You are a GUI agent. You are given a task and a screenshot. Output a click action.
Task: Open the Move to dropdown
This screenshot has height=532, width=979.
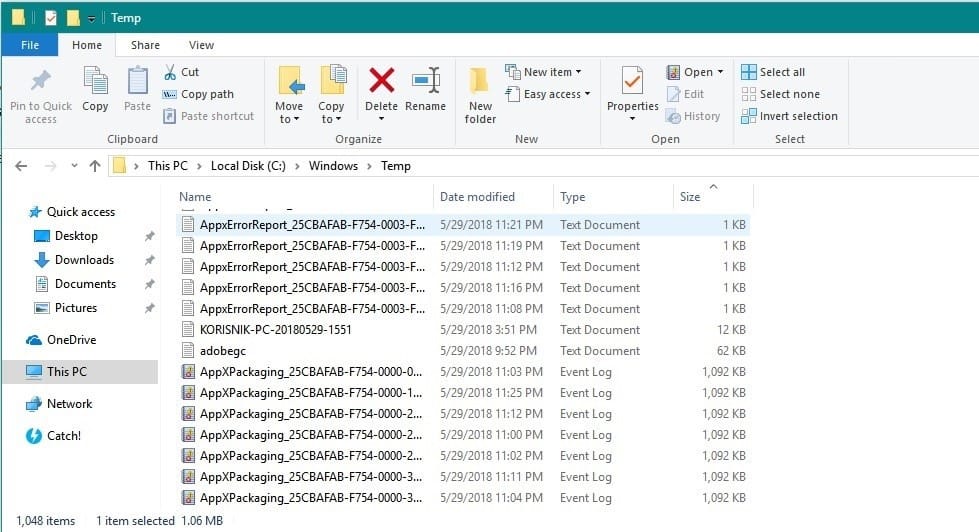(x=289, y=96)
